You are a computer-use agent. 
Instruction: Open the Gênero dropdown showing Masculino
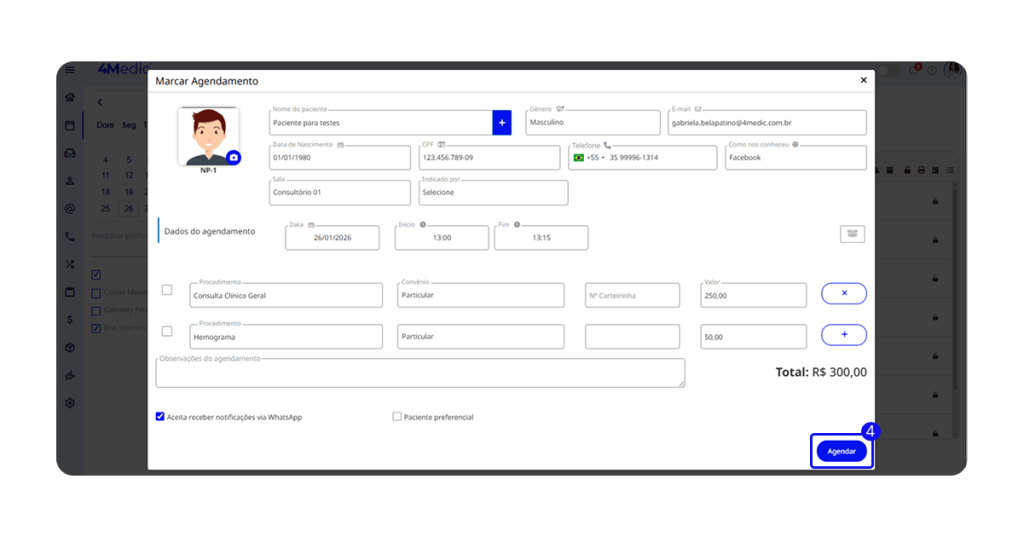[x=592, y=123]
